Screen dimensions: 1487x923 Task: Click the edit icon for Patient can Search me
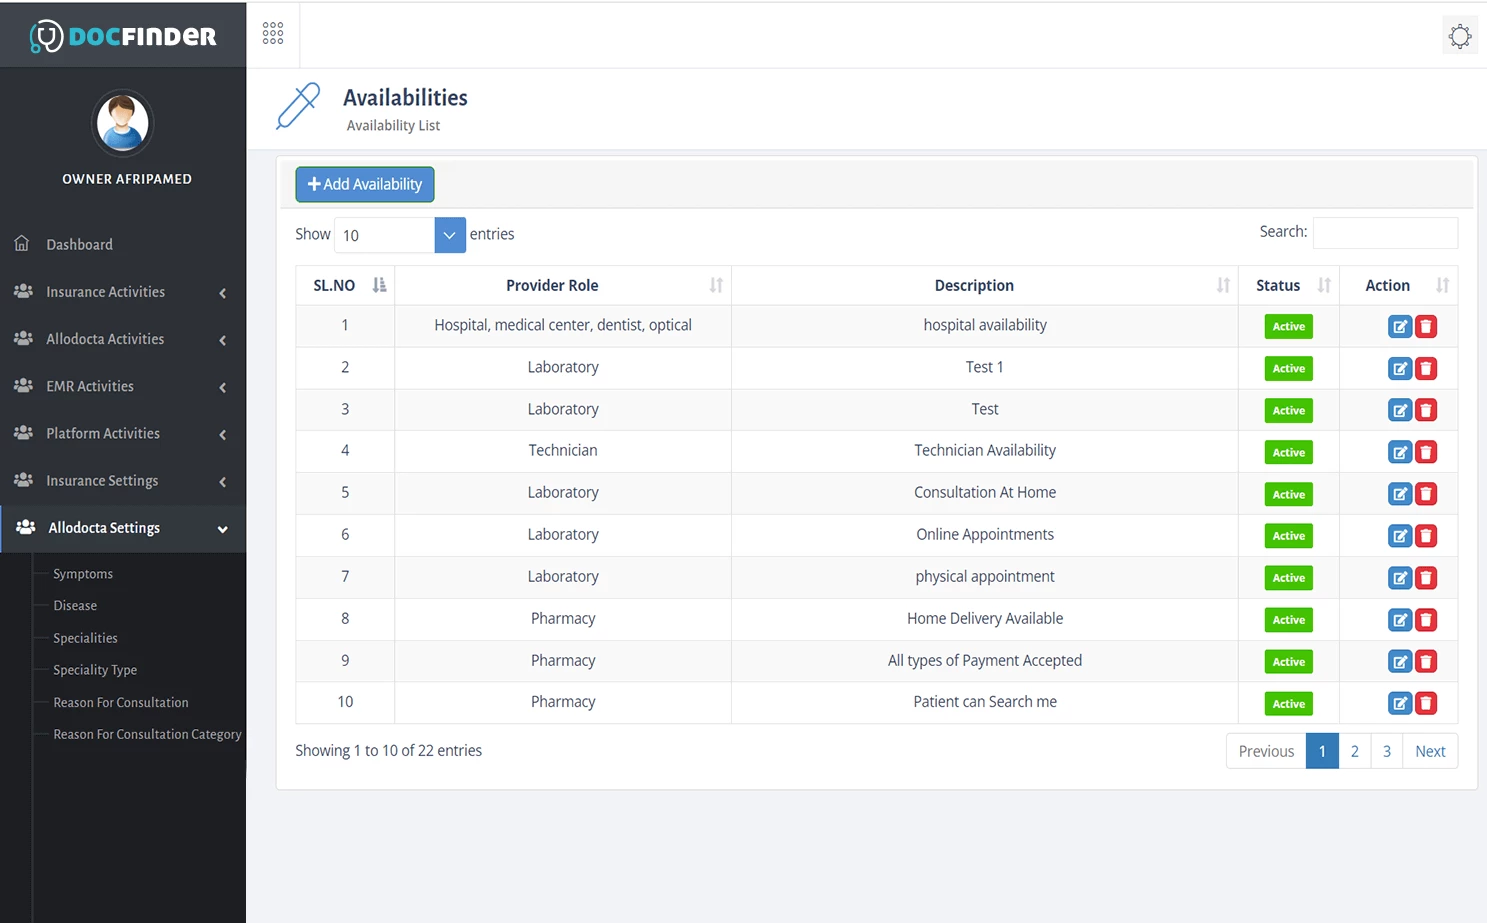click(x=1400, y=703)
